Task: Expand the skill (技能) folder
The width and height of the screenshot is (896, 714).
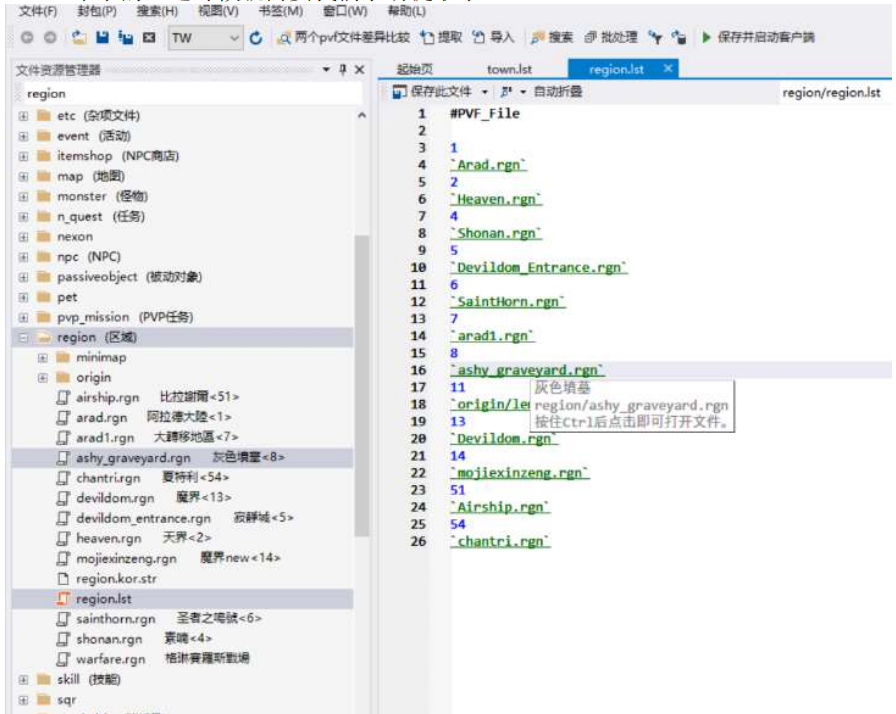Action: coord(24,680)
